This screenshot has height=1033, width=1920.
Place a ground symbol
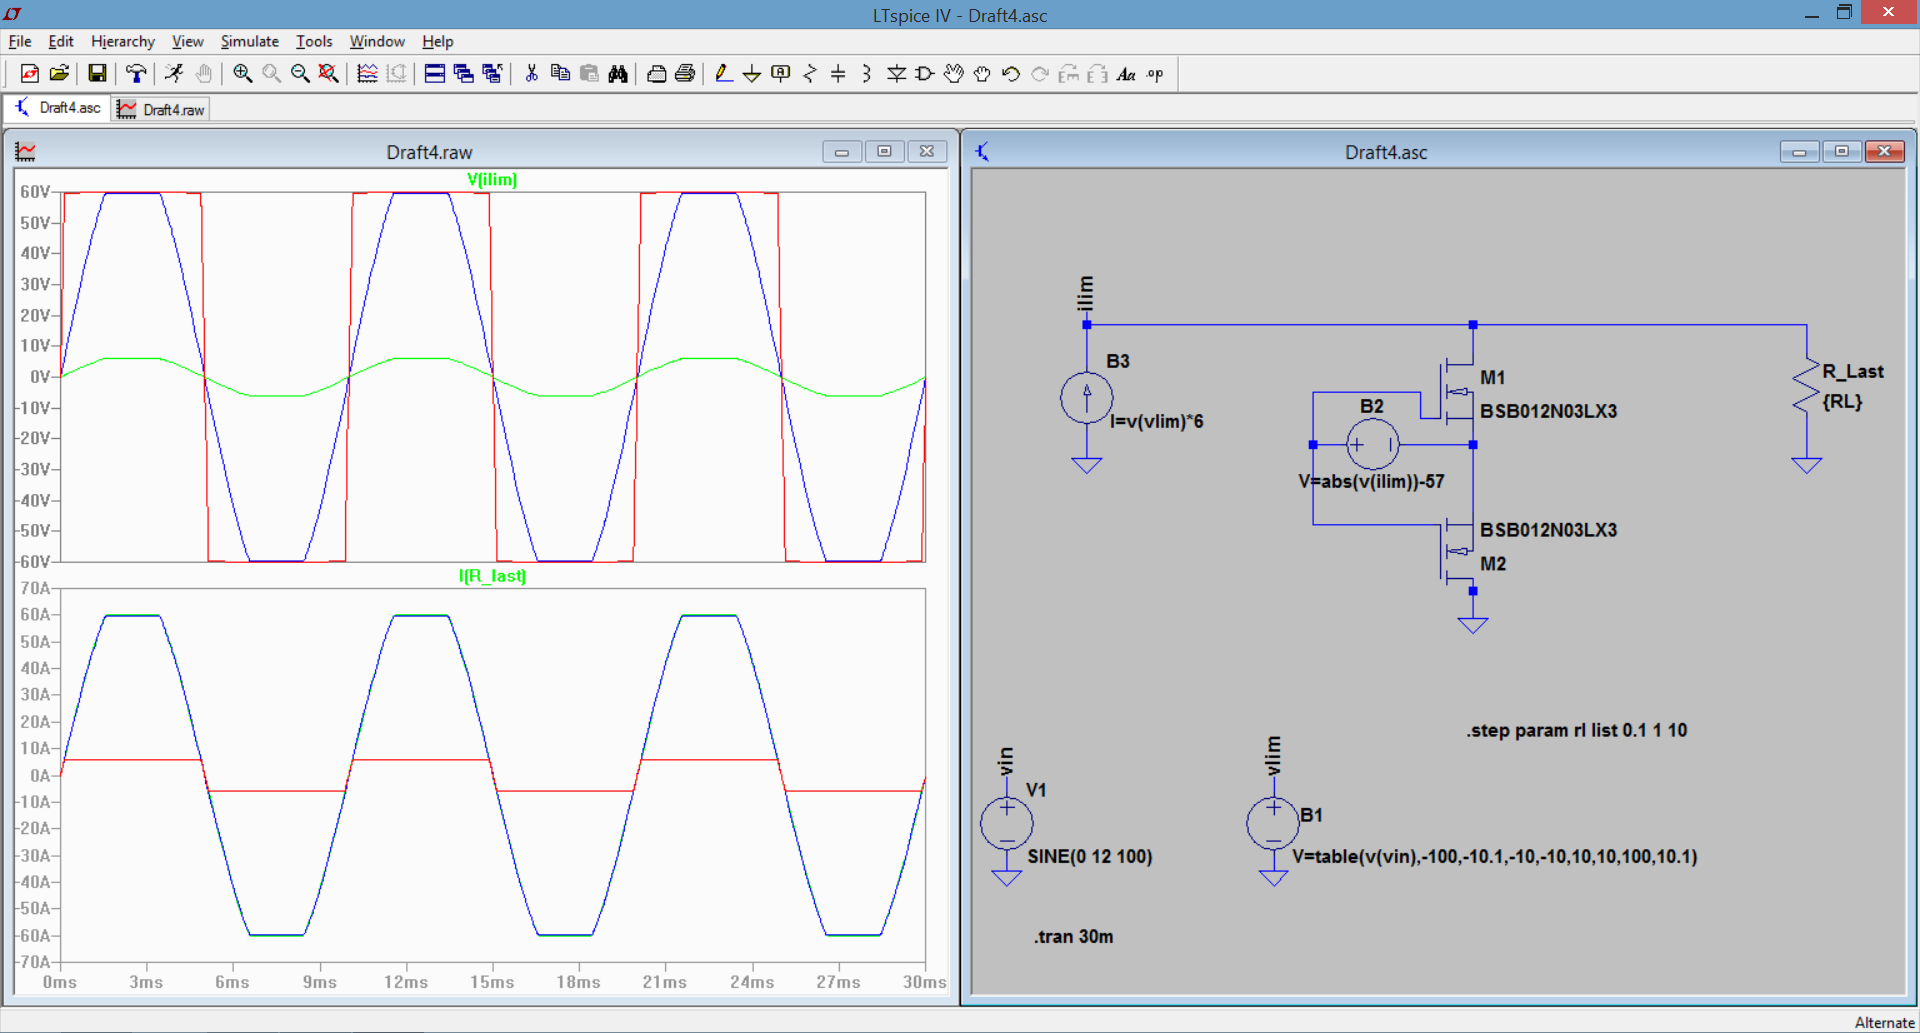pos(752,73)
